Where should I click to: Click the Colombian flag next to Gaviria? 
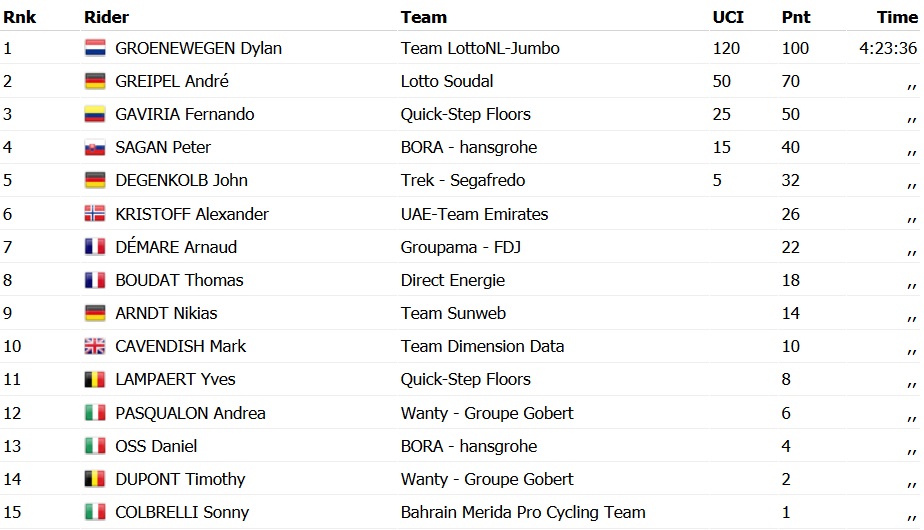(95, 114)
